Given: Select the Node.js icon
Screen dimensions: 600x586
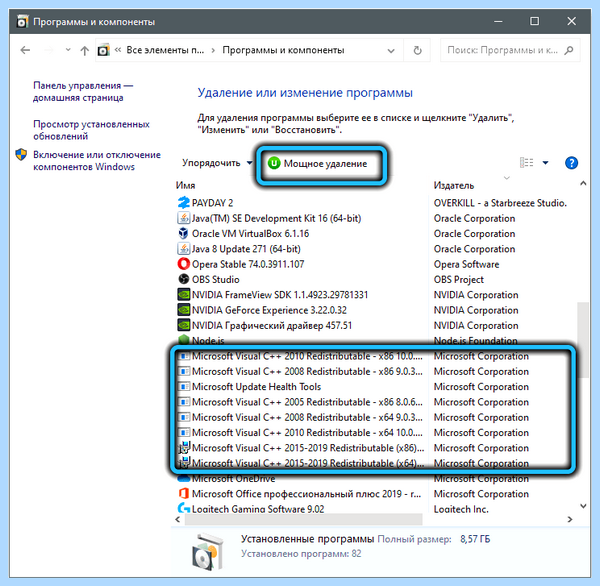Looking at the screenshot, I should tap(184, 339).
